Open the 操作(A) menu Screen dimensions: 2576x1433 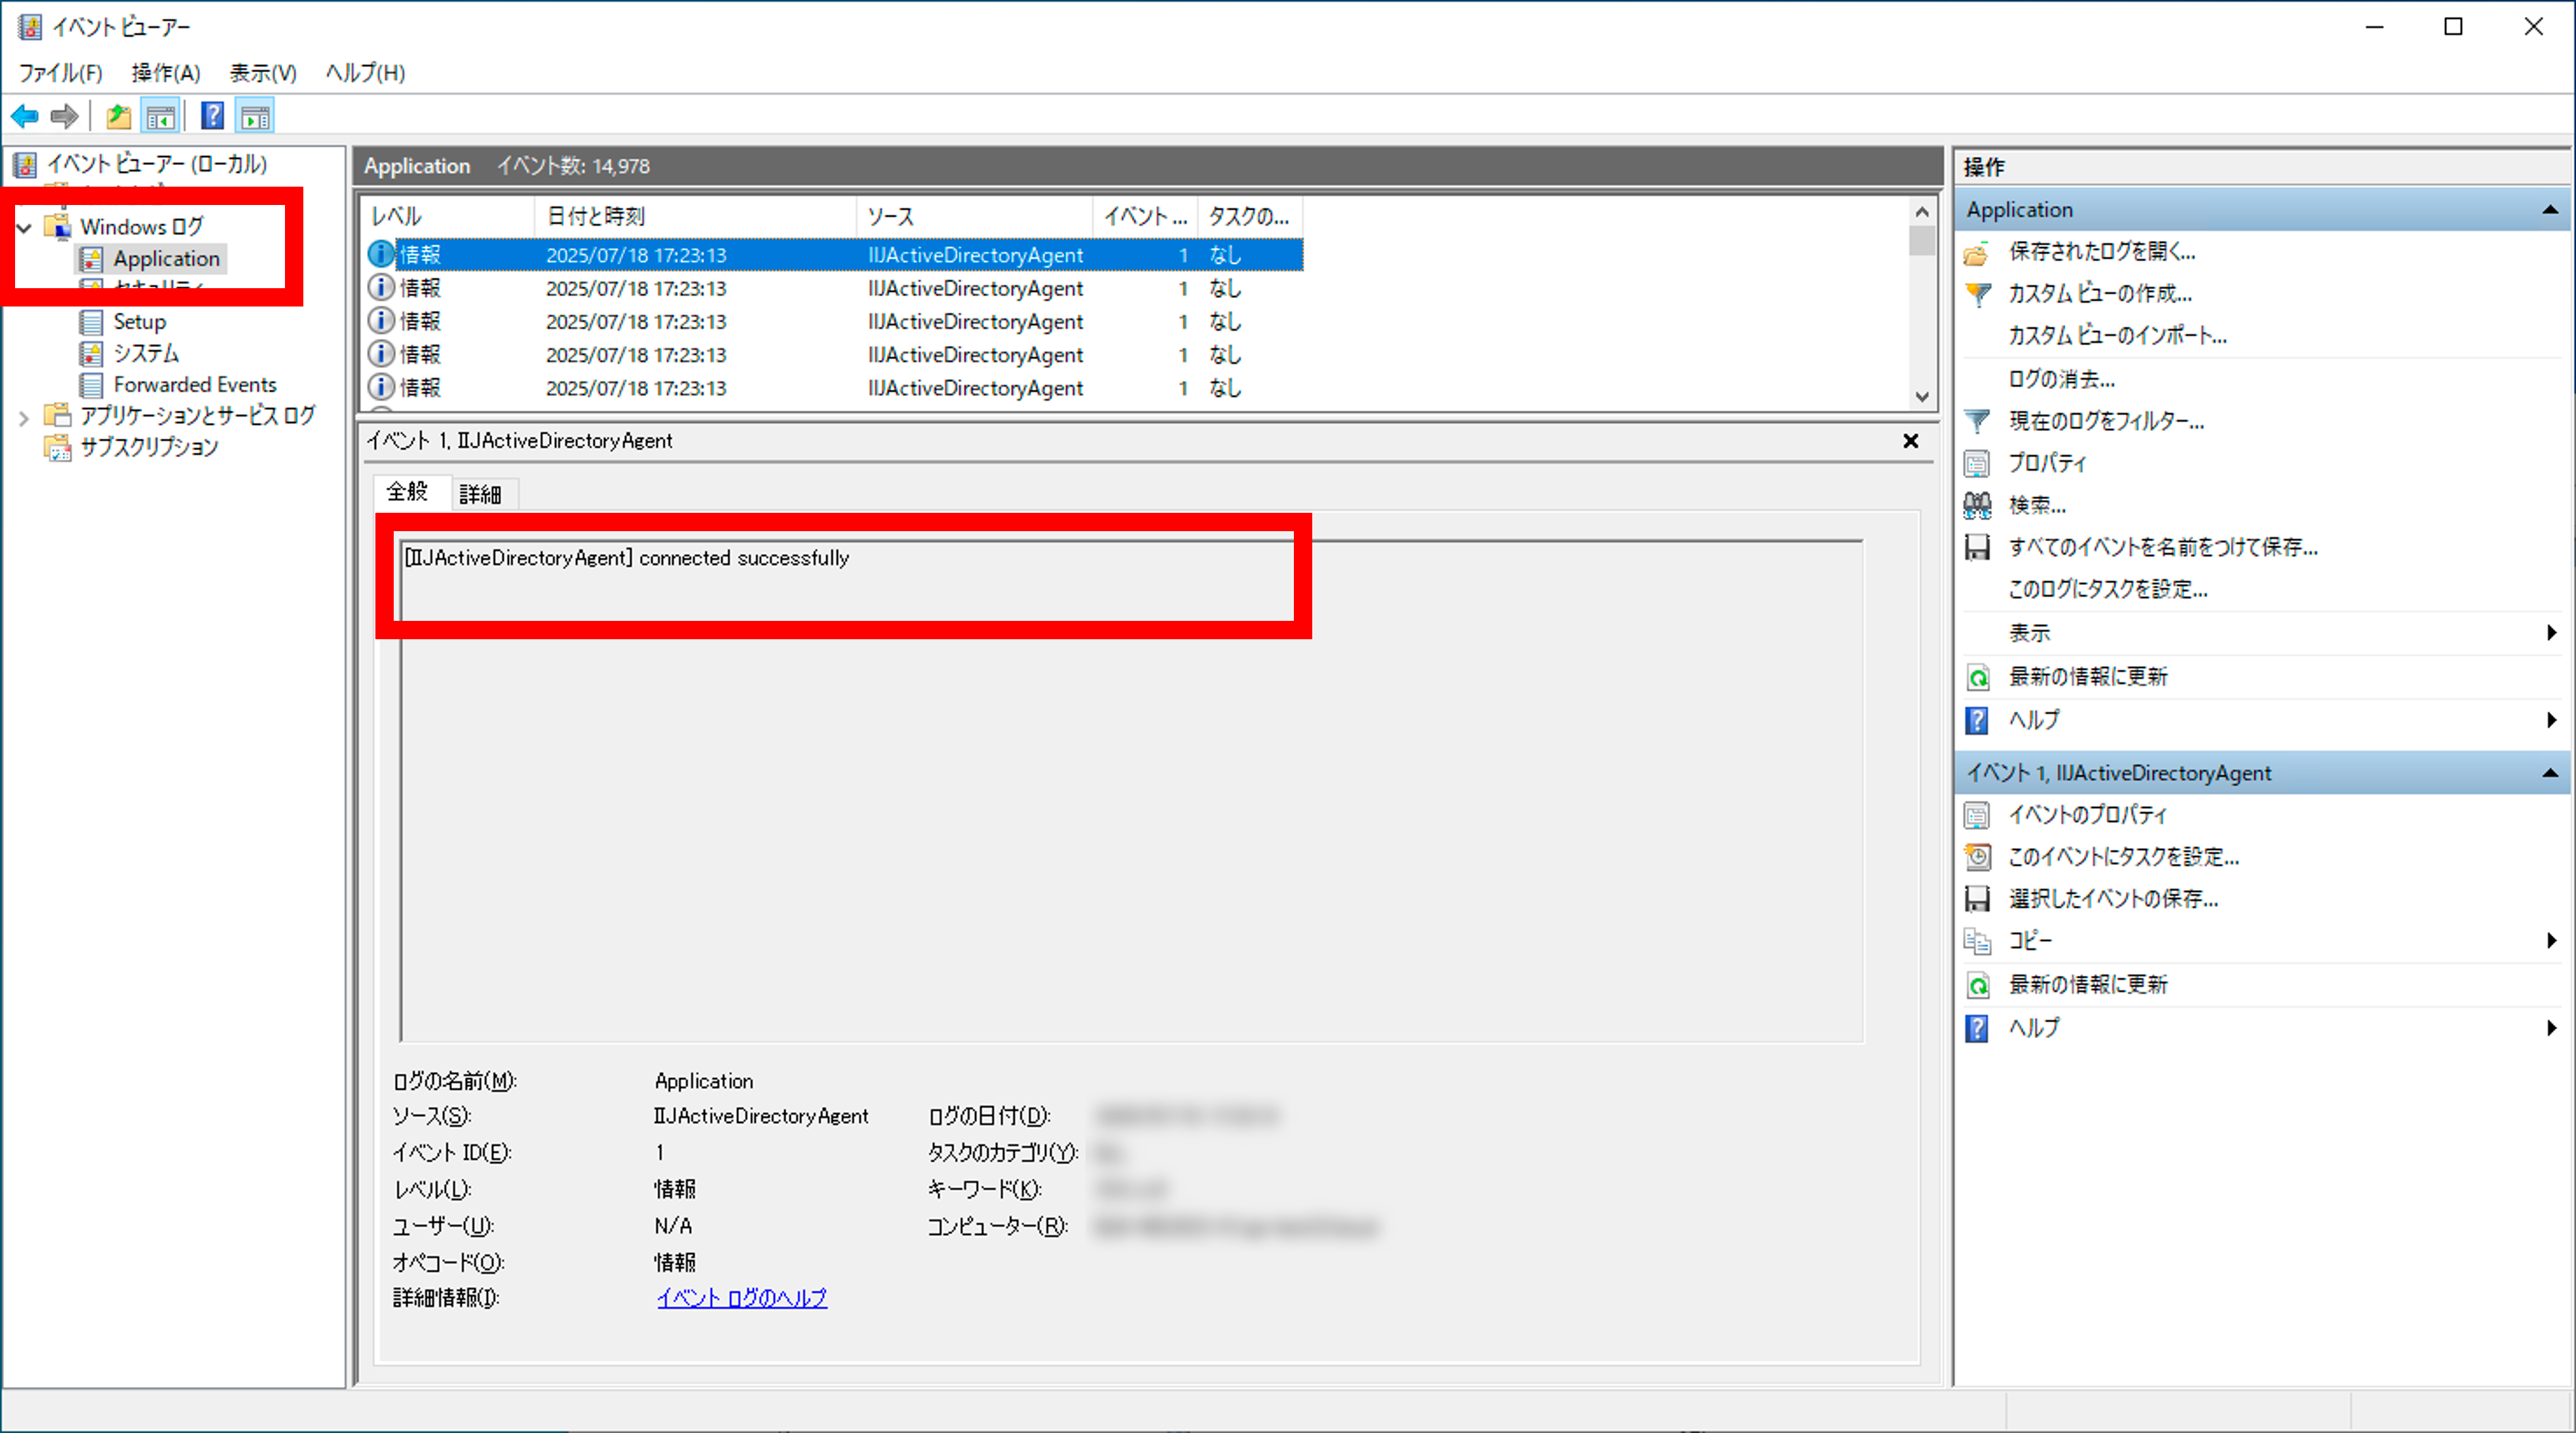coord(165,73)
